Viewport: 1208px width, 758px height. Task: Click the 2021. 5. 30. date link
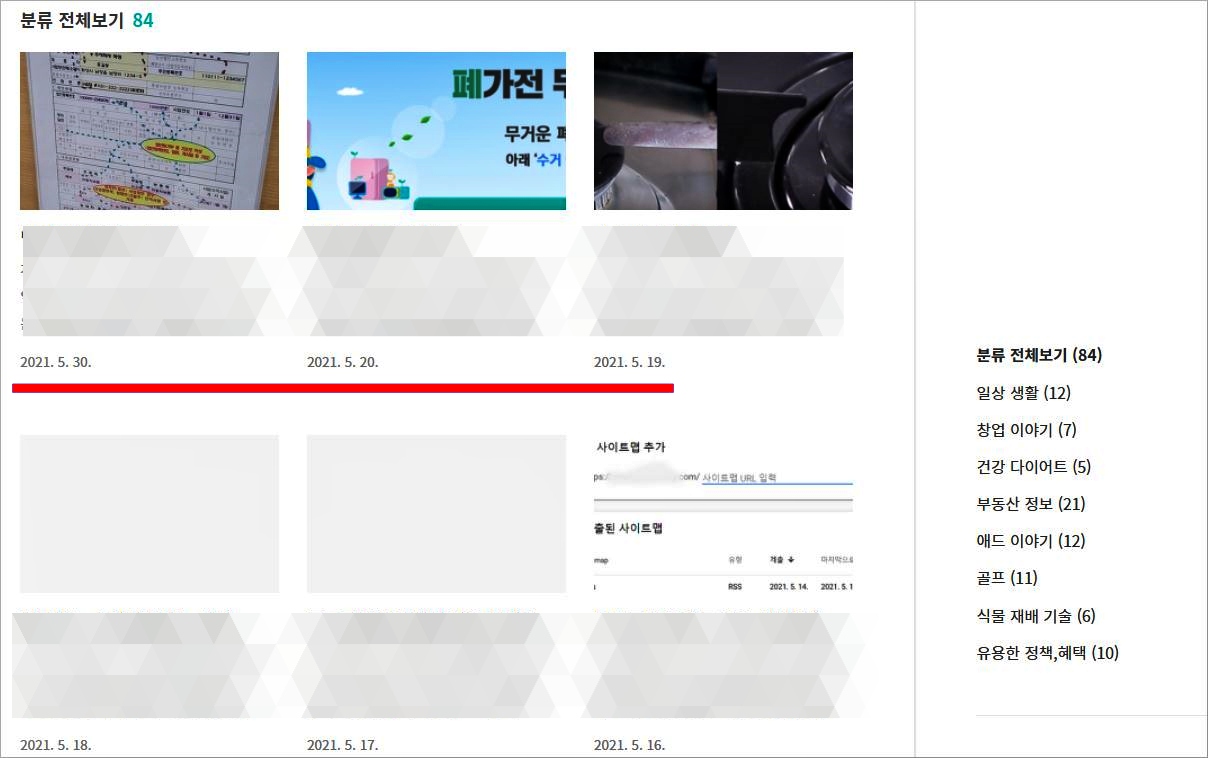[56, 362]
